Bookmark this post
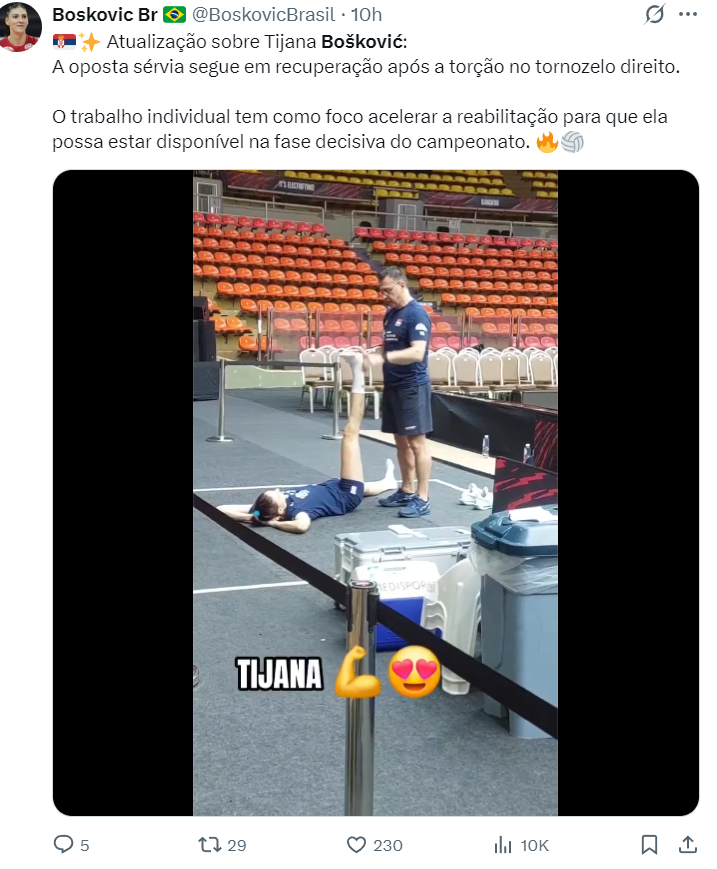 [x=649, y=845]
